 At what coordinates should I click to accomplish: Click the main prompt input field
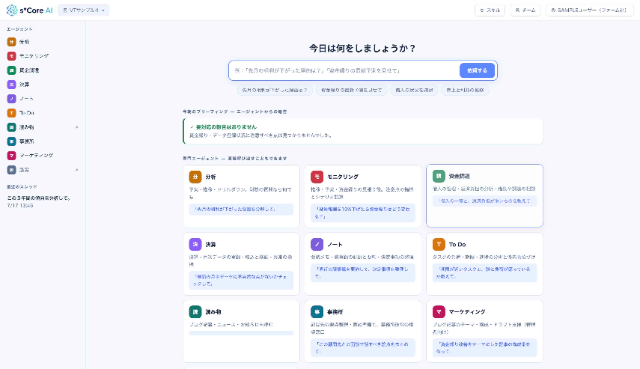[x=344, y=71]
